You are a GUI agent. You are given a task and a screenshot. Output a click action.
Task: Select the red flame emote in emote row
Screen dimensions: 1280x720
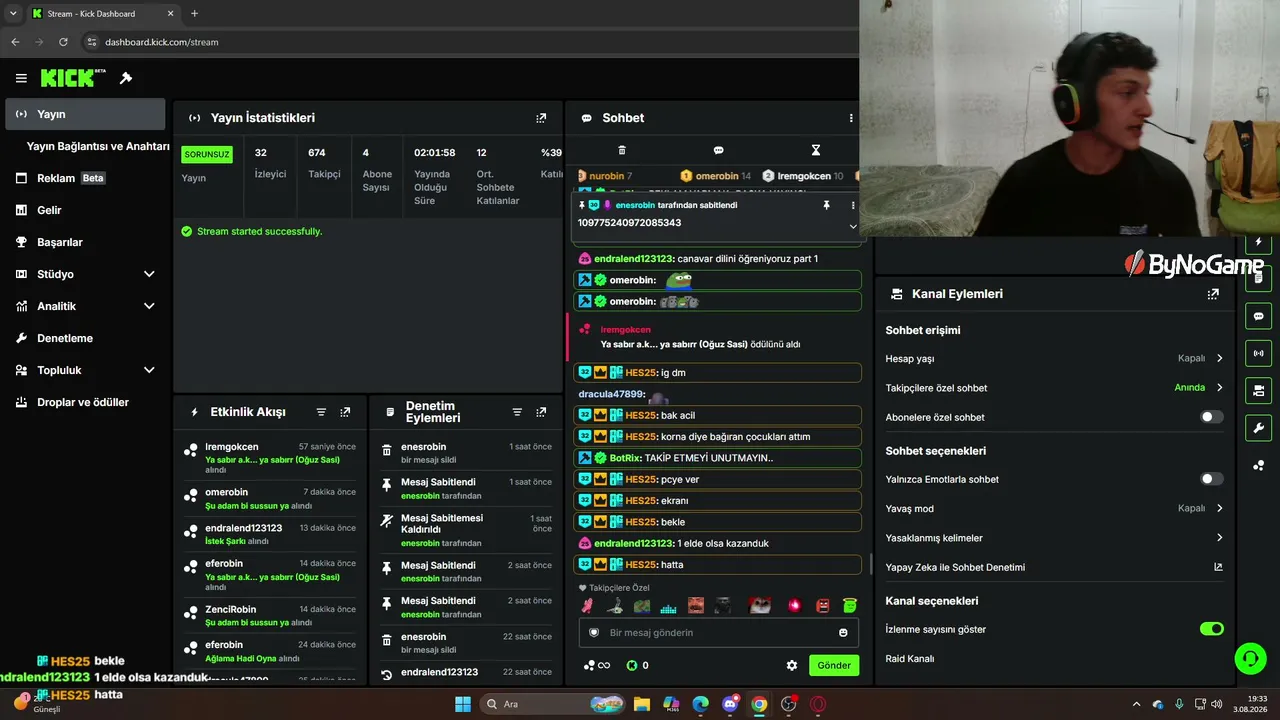tap(795, 605)
